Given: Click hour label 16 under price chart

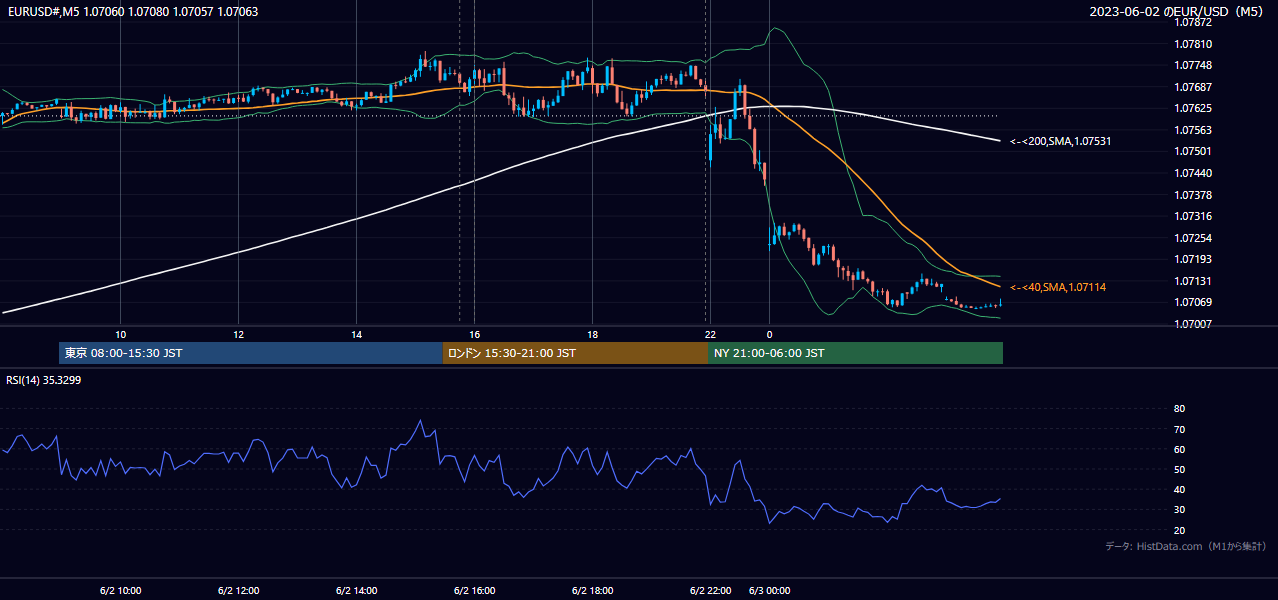Looking at the screenshot, I should [x=474, y=334].
